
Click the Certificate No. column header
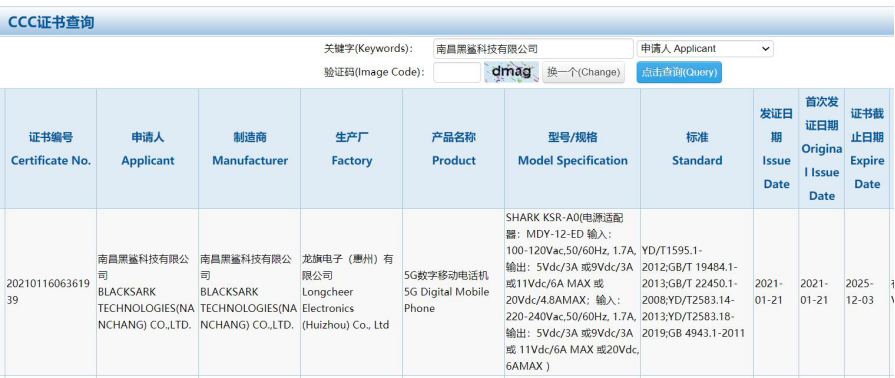pos(51,149)
